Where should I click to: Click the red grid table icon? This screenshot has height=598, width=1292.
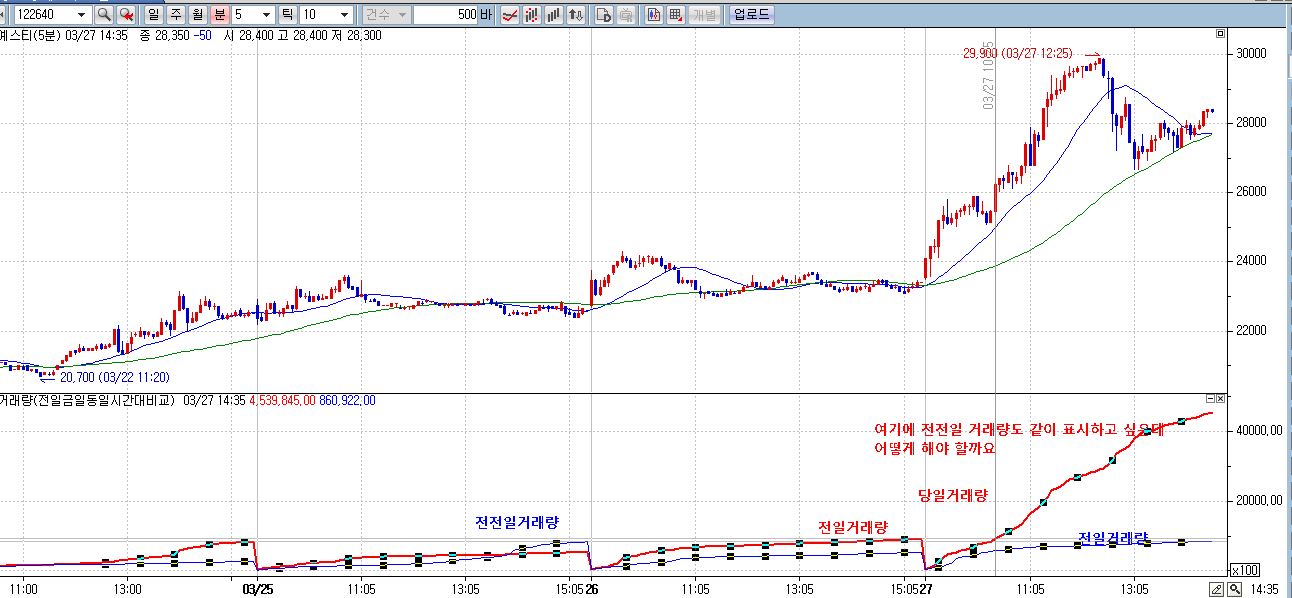click(676, 15)
